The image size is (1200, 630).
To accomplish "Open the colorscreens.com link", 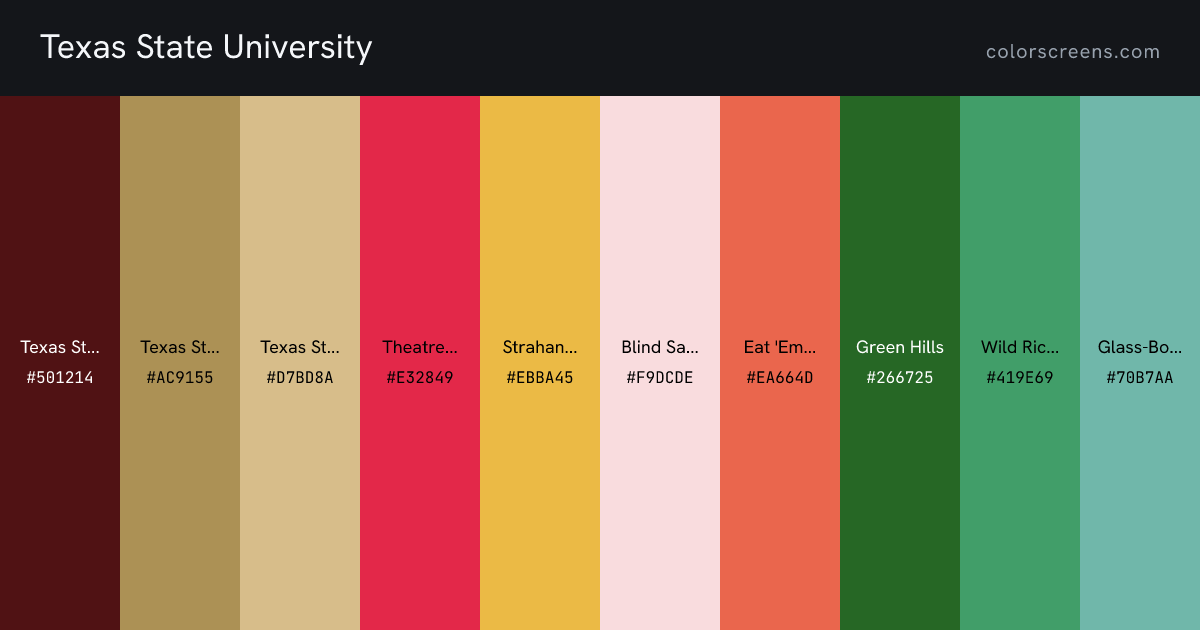I will (1073, 52).
